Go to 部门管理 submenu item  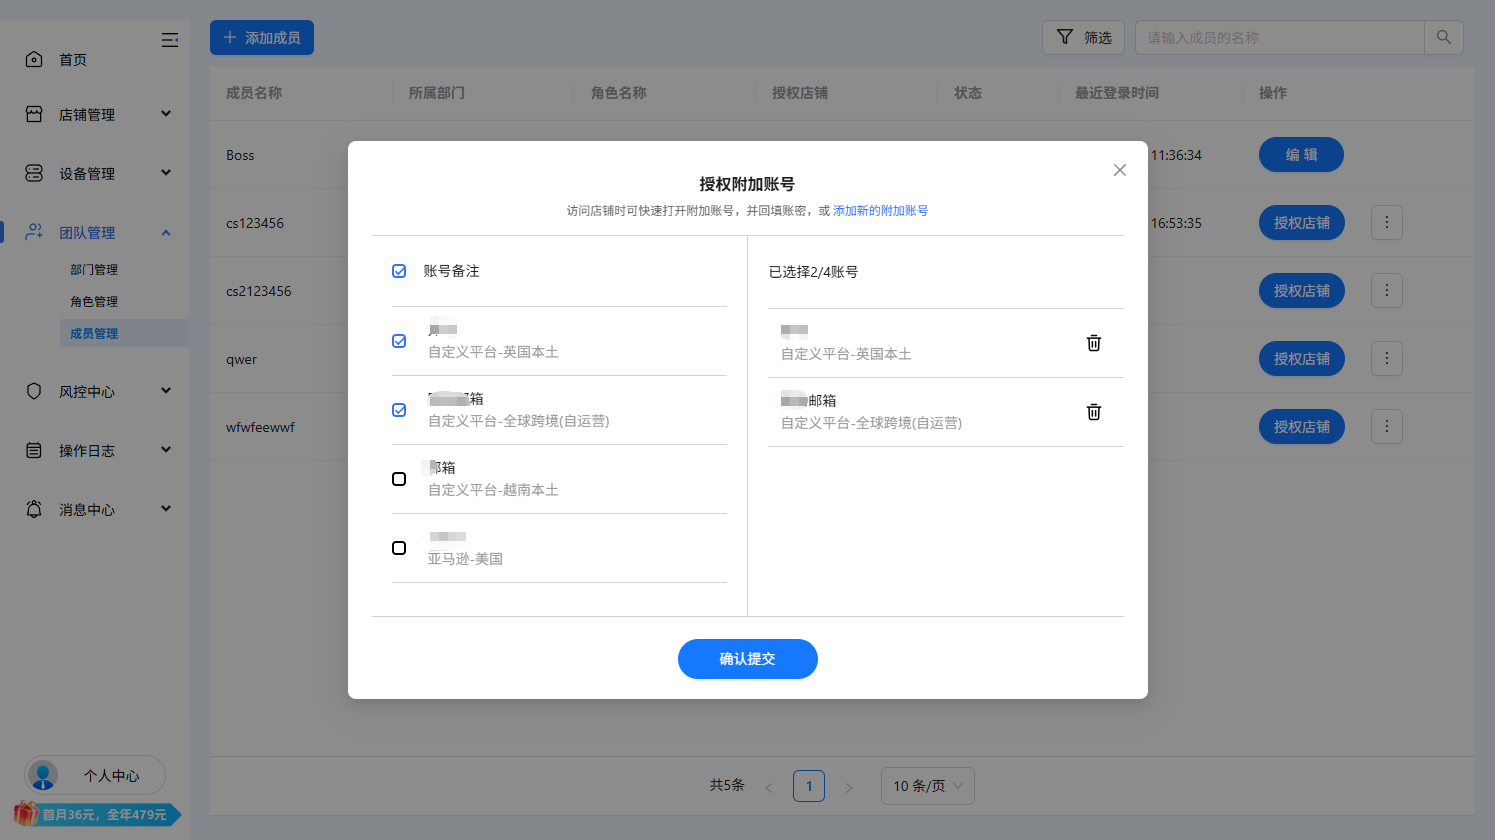click(x=94, y=270)
